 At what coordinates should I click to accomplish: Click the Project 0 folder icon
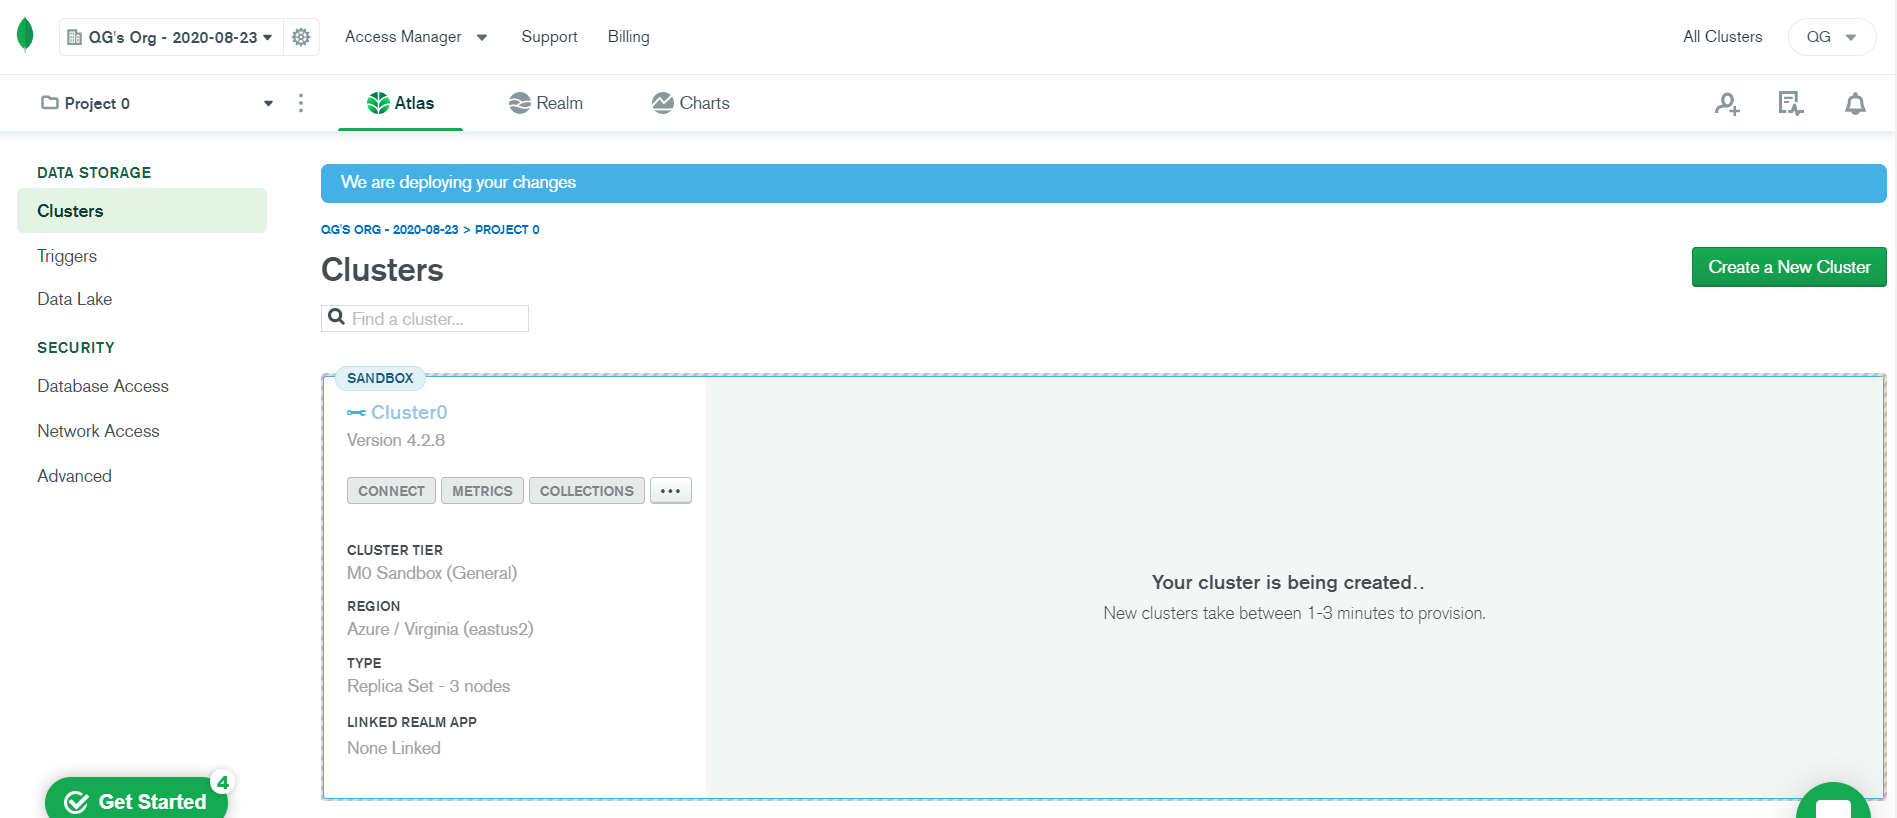(49, 103)
